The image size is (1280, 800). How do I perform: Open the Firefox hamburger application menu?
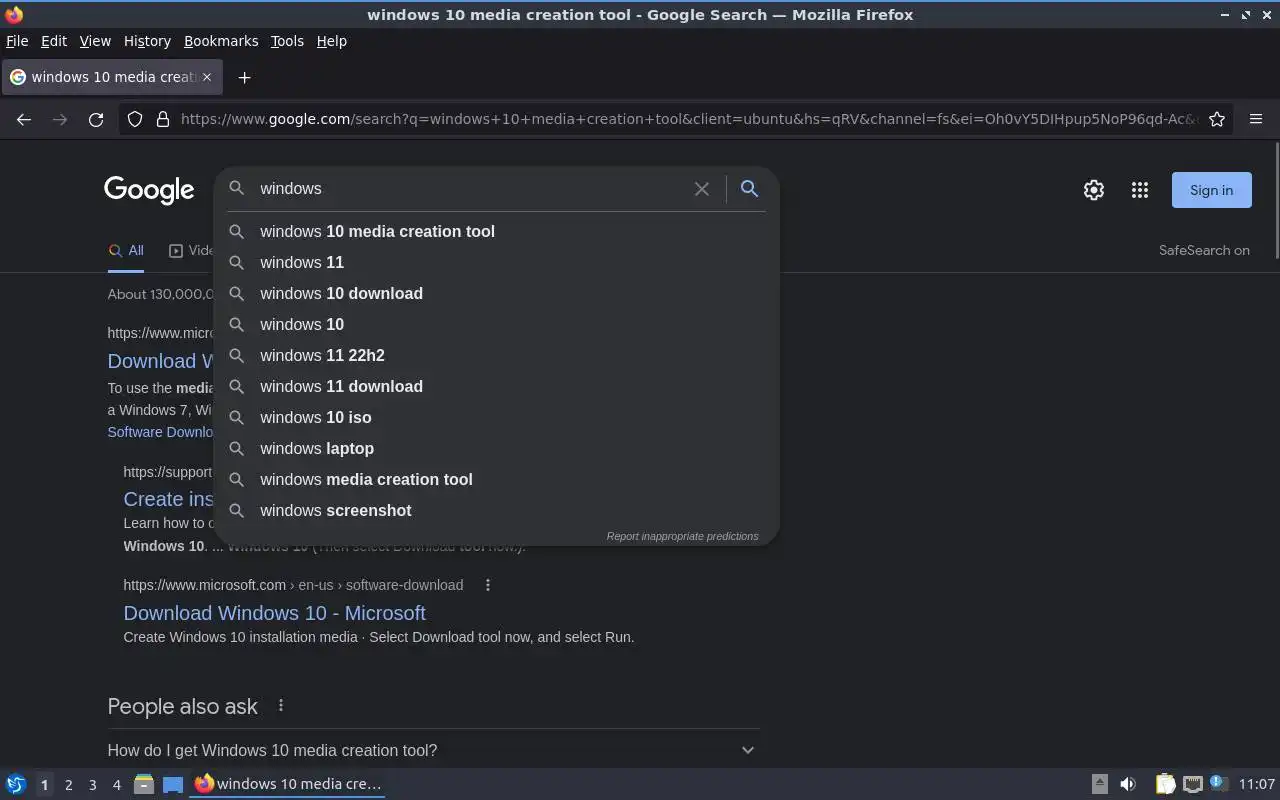[1256, 119]
